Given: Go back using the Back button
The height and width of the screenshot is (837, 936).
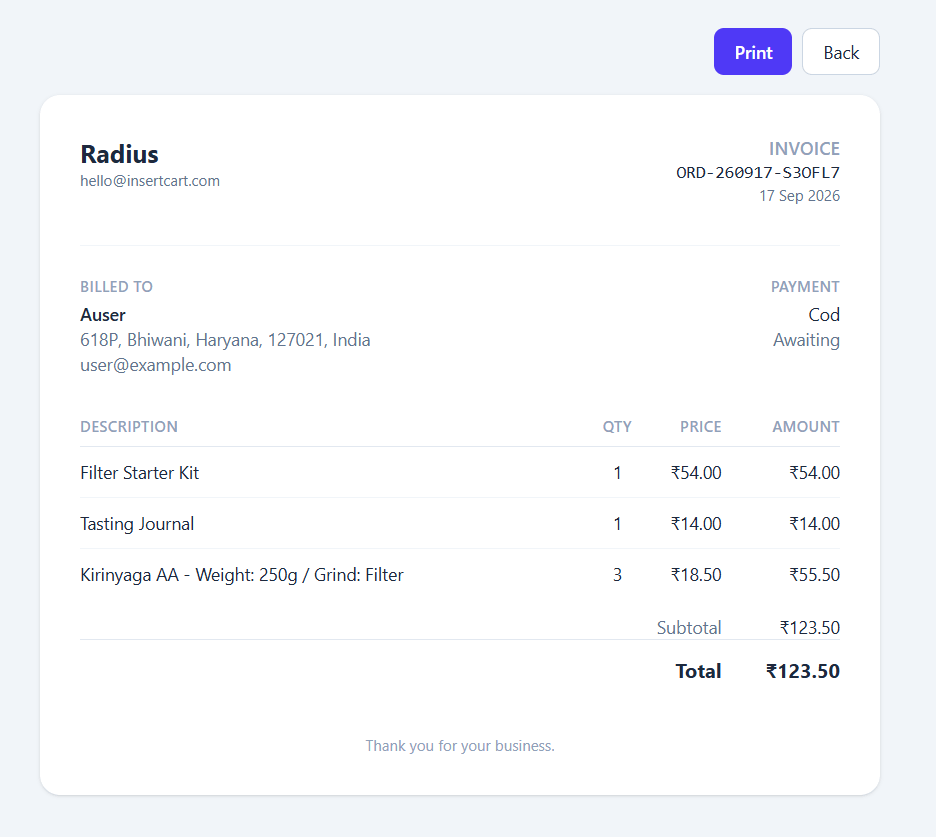Looking at the screenshot, I should click(x=840, y=51).
